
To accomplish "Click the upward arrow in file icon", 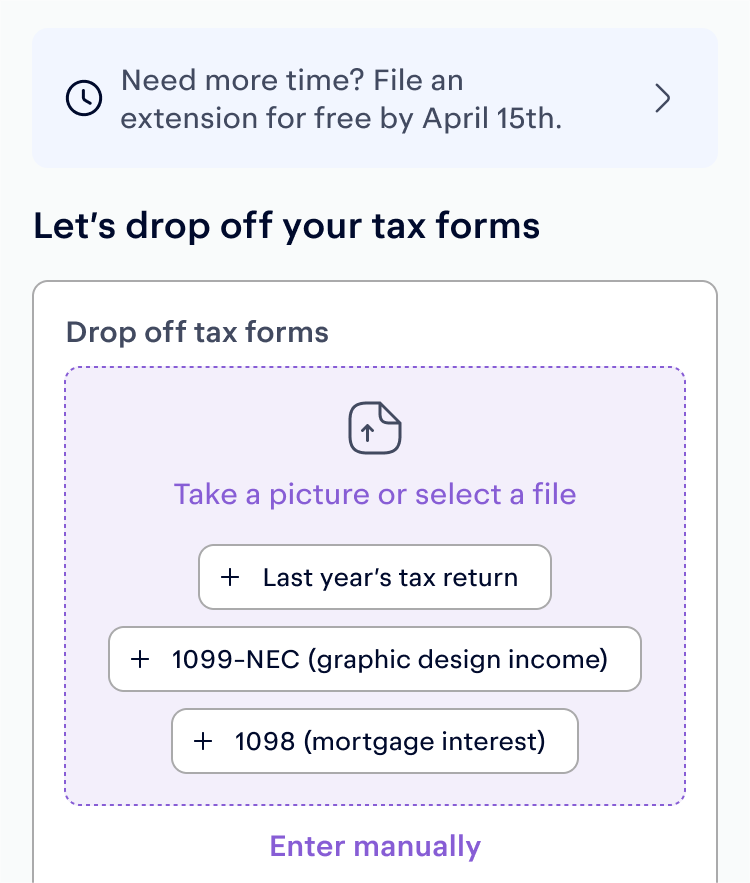I will click(x=368, y=433).
